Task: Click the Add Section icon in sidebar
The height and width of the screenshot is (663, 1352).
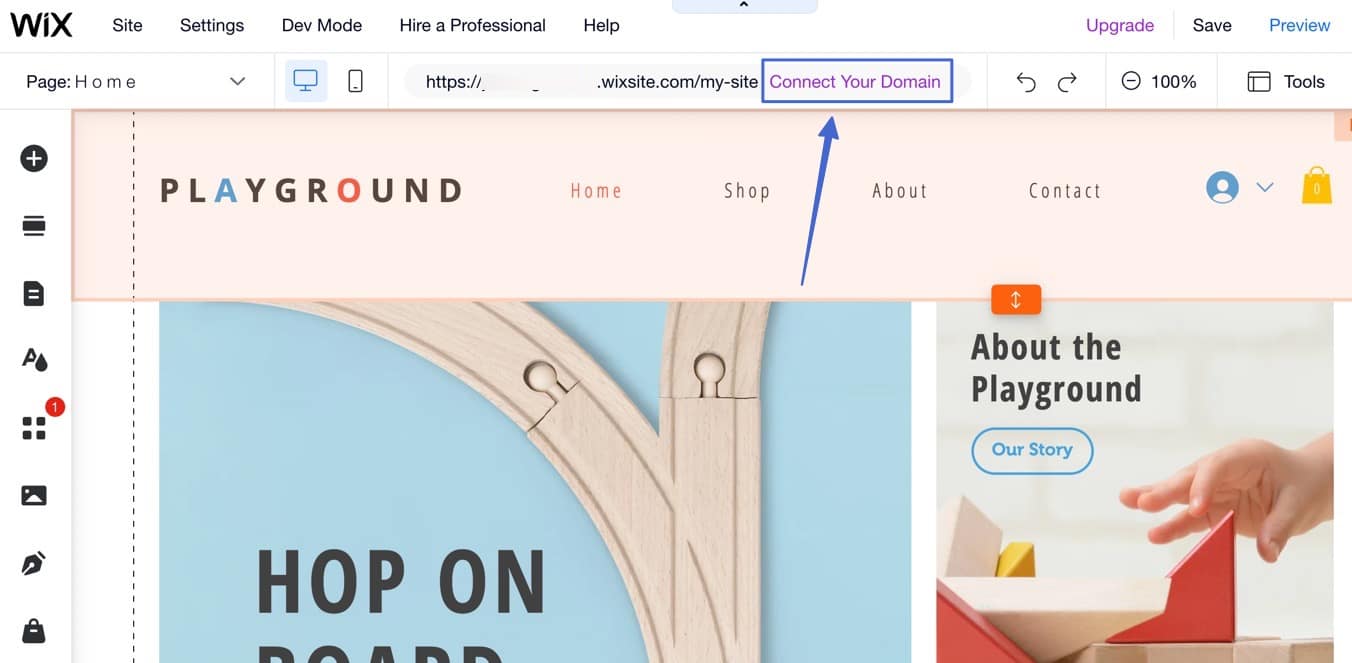Action: click(34, 225)
